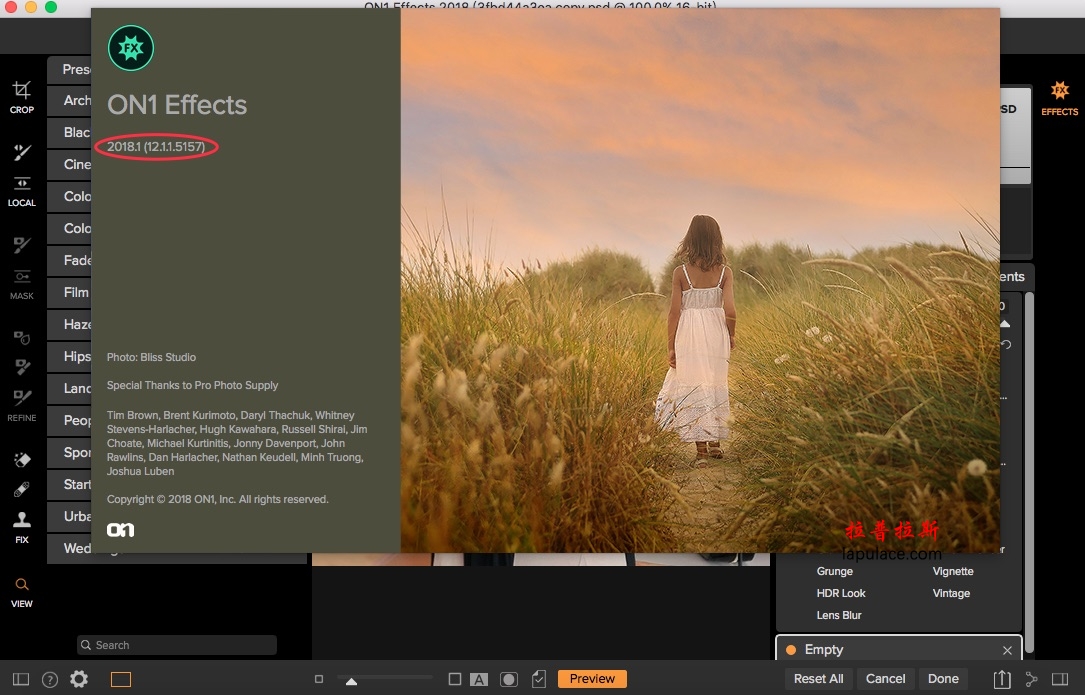Select the Local adjustable gradient icon
The height and width of the screenshot is (695, 1085).
point(21,183)
